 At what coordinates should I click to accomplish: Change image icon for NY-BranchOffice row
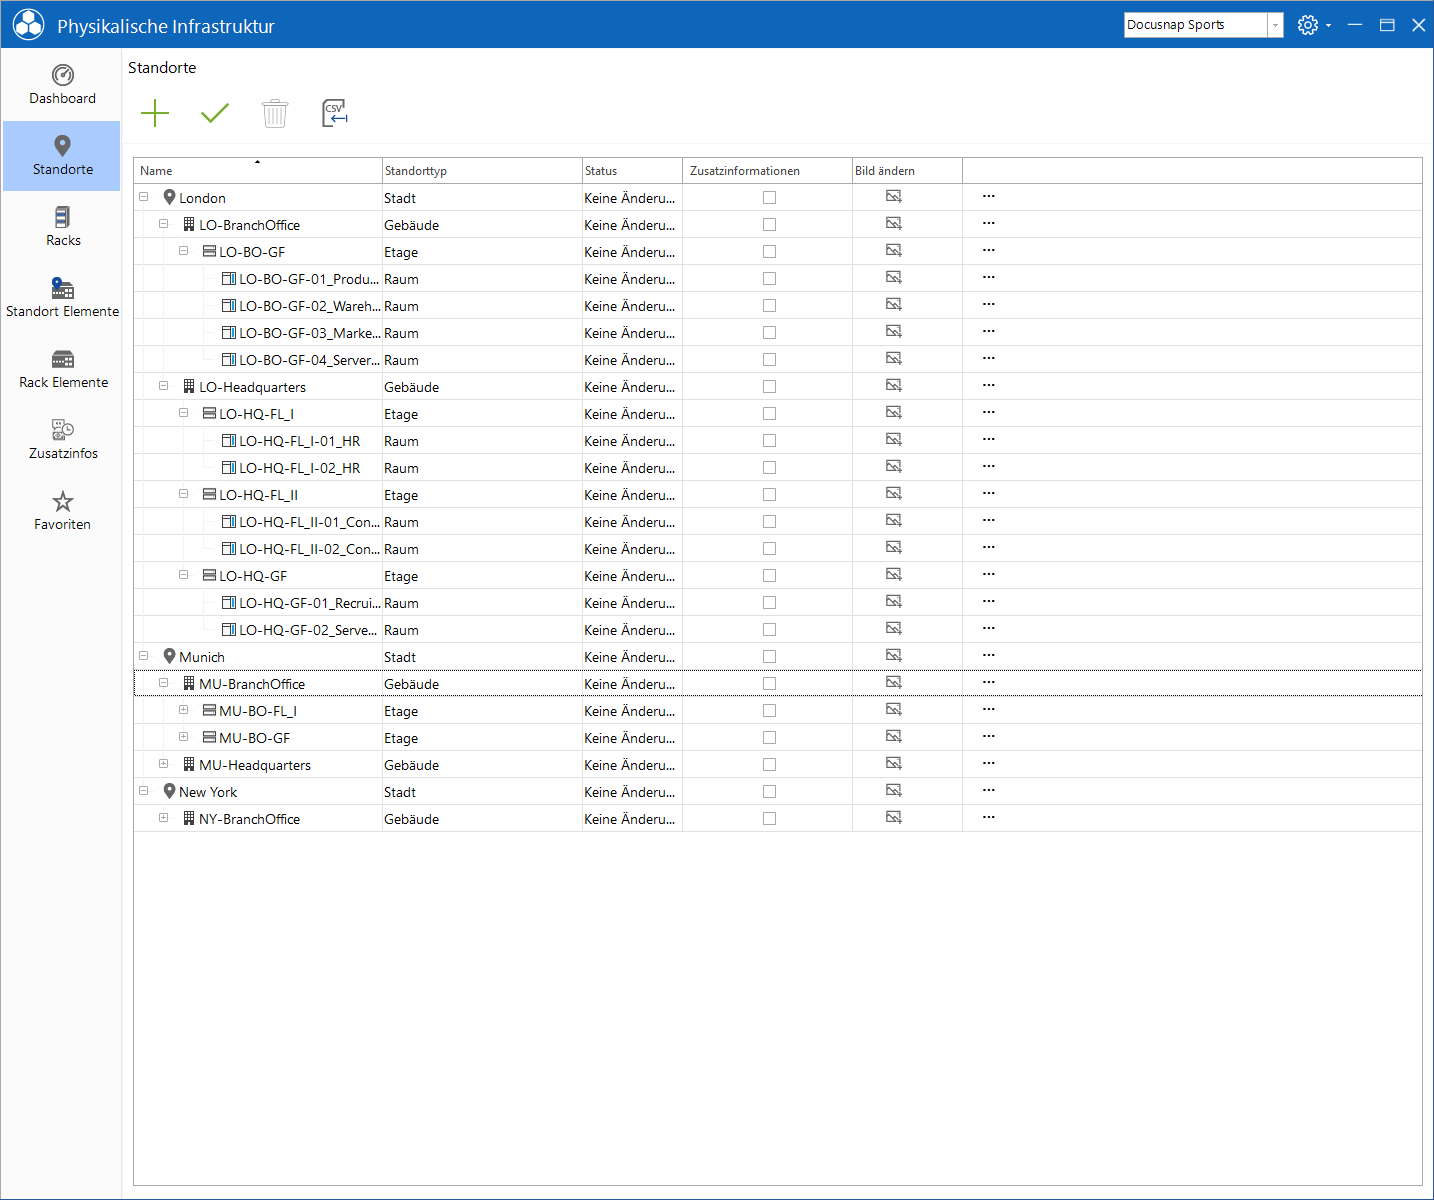tap(894, 818)
